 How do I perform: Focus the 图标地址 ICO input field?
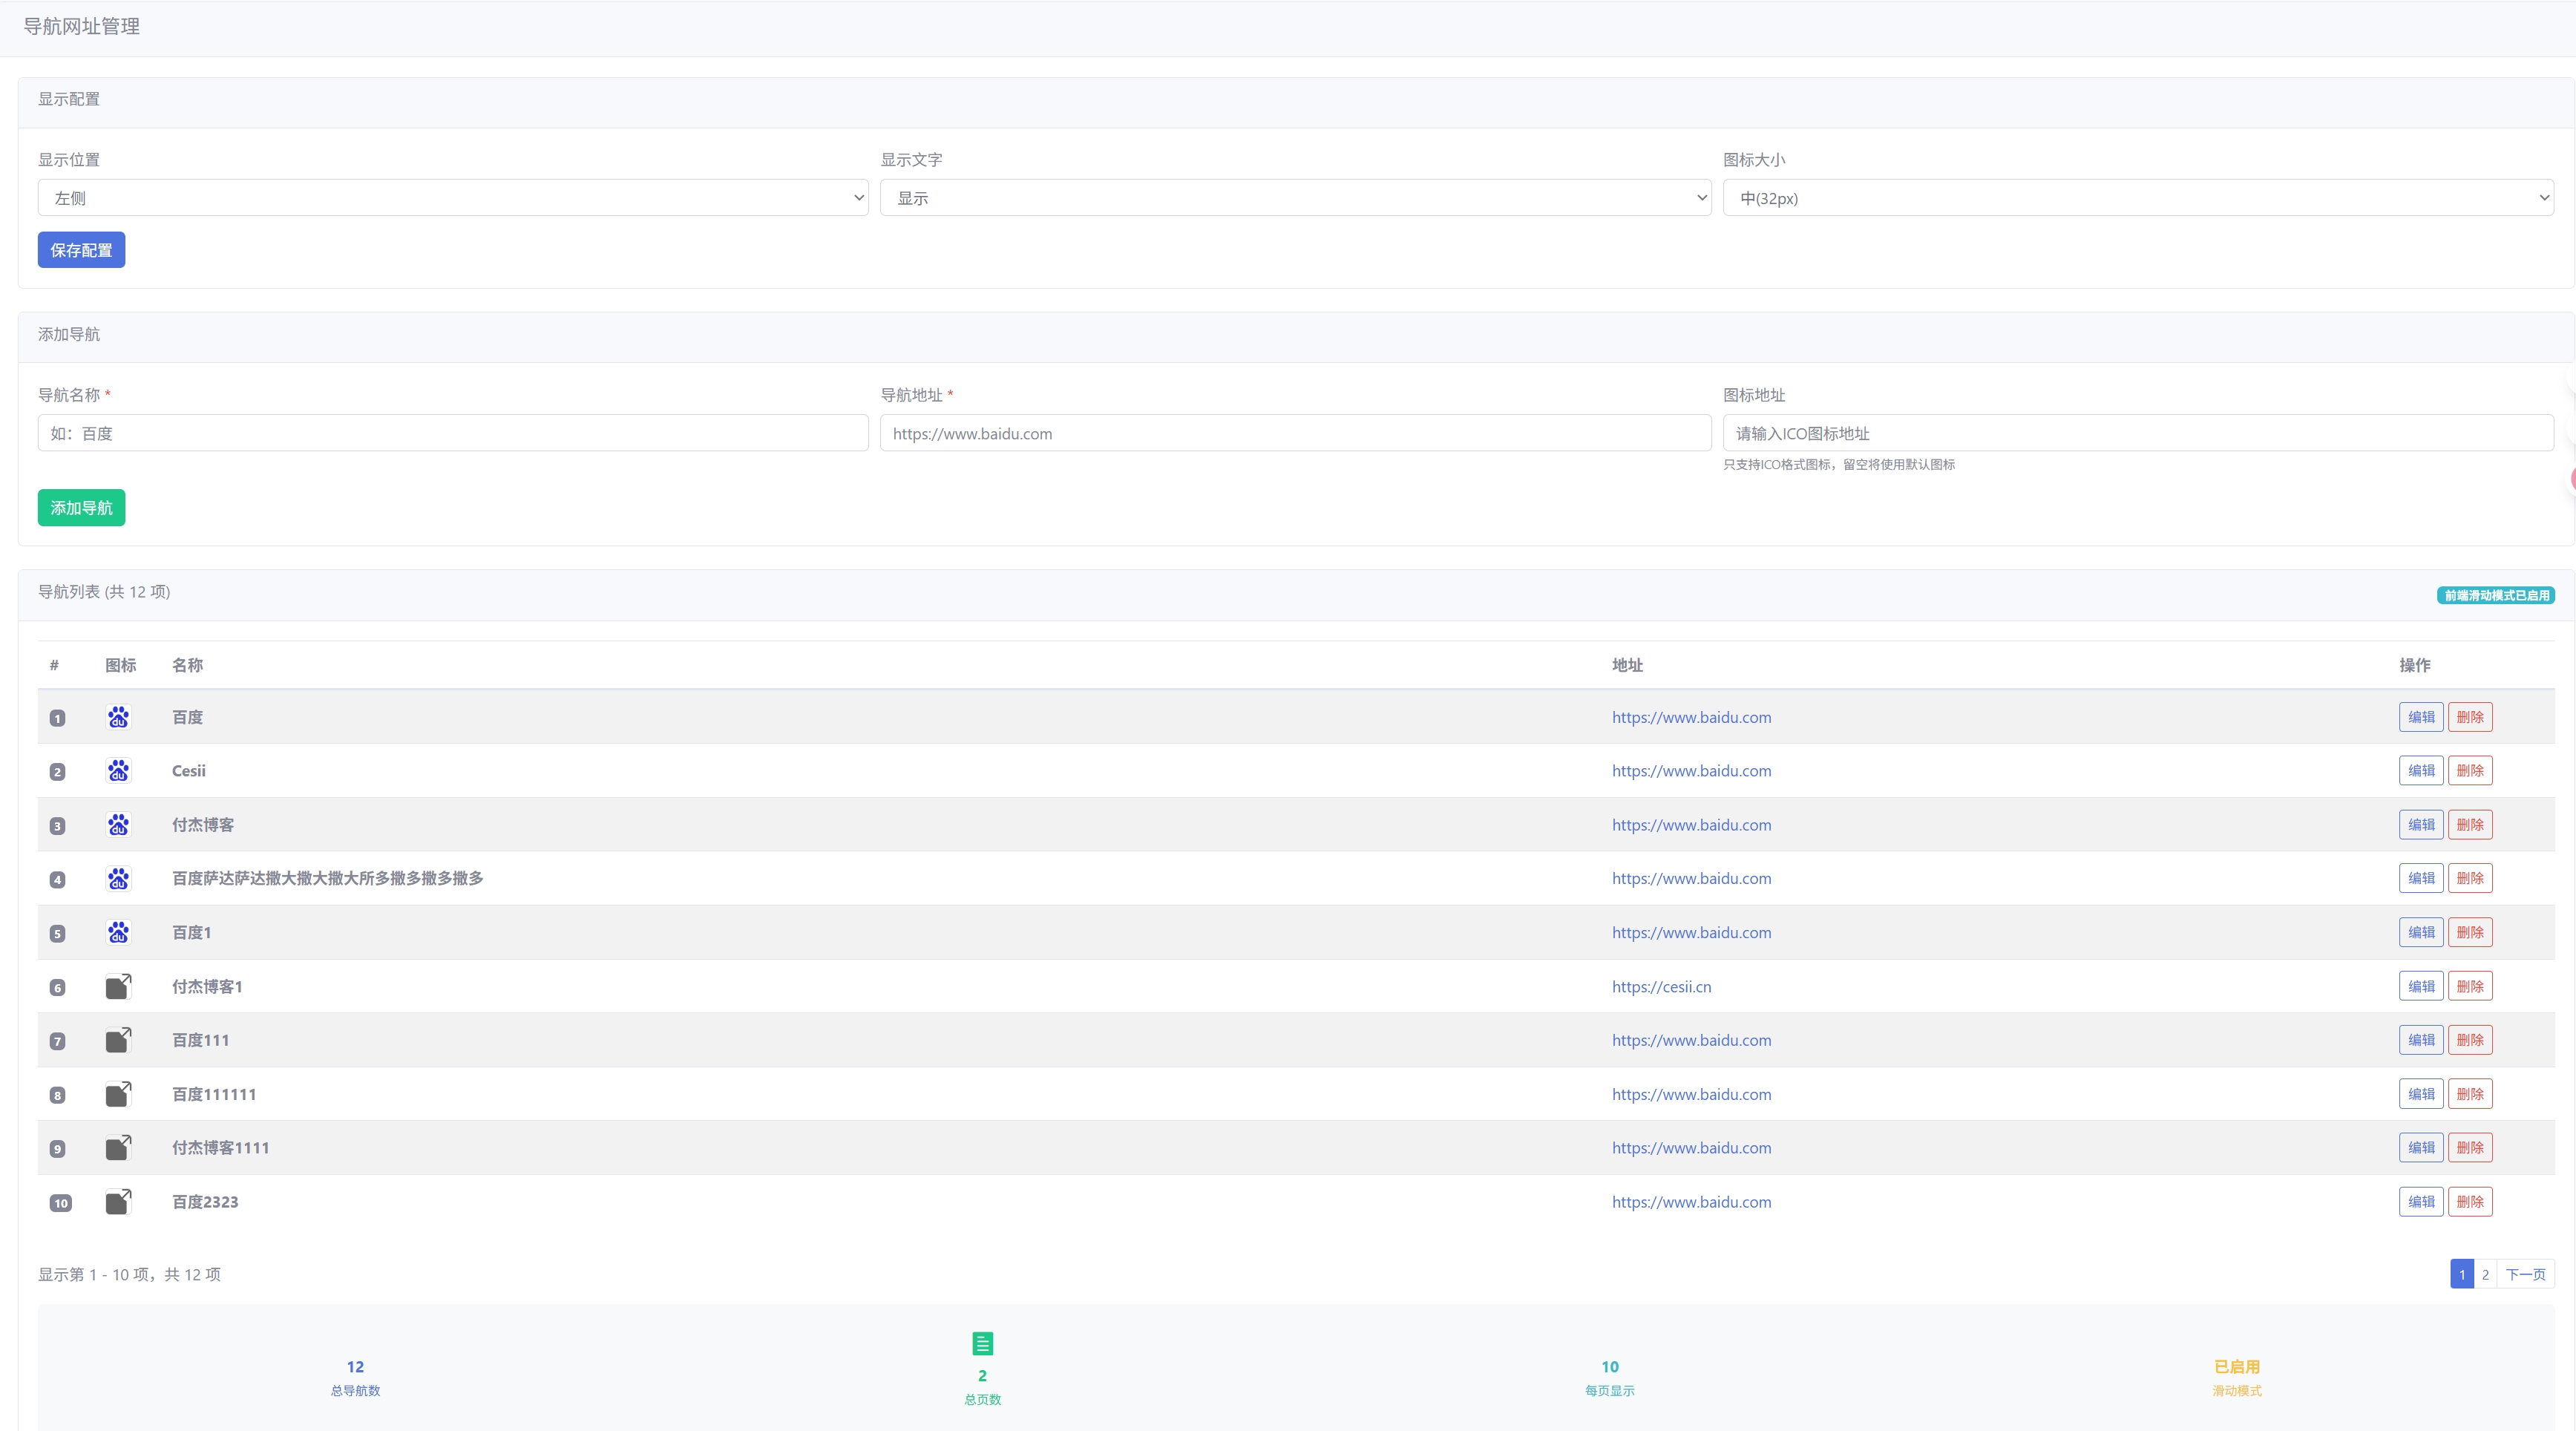click(2137, 433)
